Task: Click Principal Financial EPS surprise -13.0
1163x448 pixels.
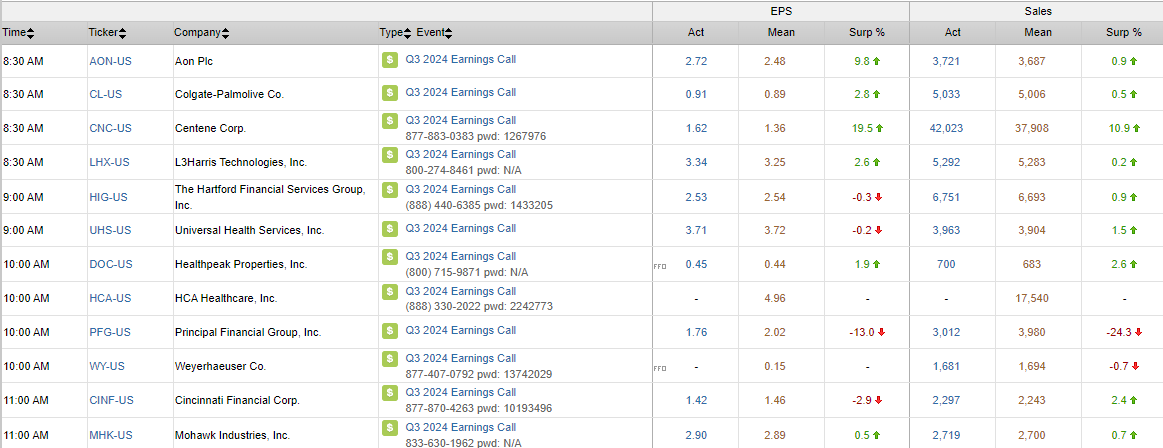Action: [860, 332]
